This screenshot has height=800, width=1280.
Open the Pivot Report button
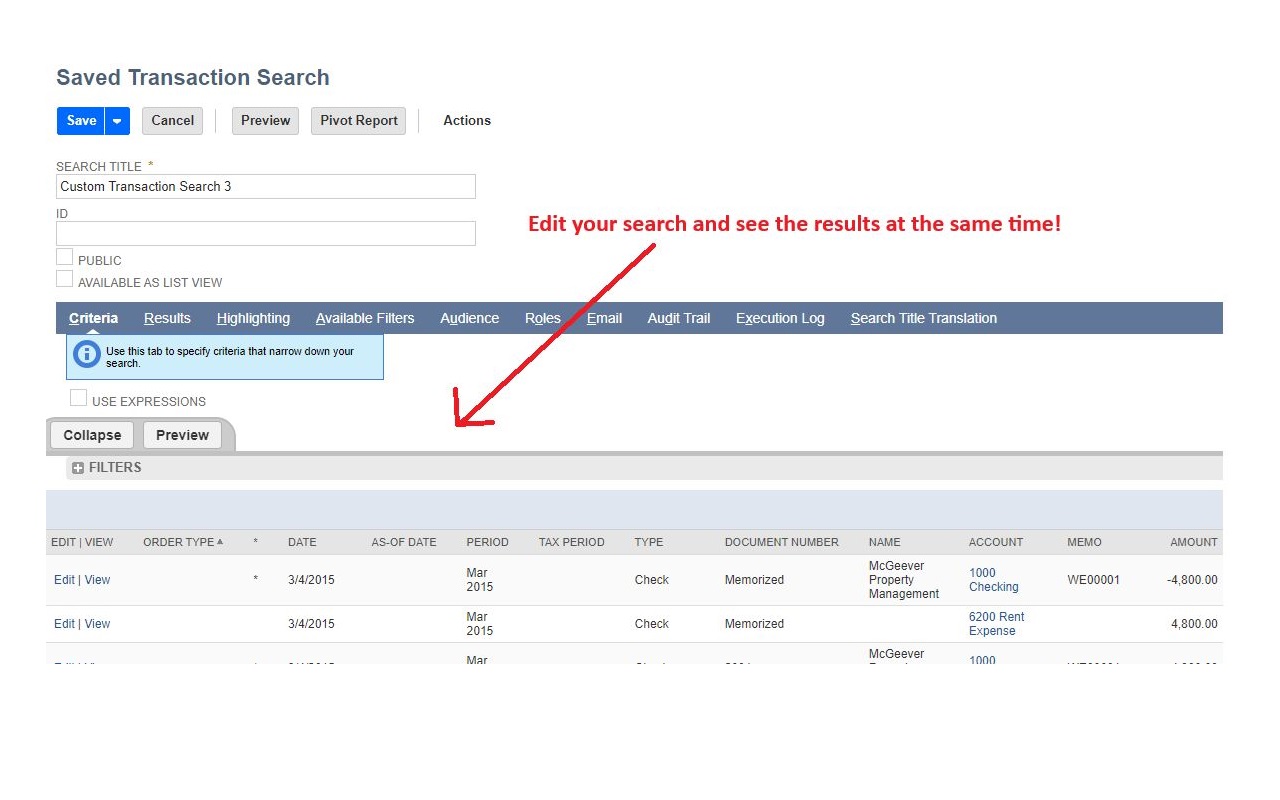tap(359, 120)
